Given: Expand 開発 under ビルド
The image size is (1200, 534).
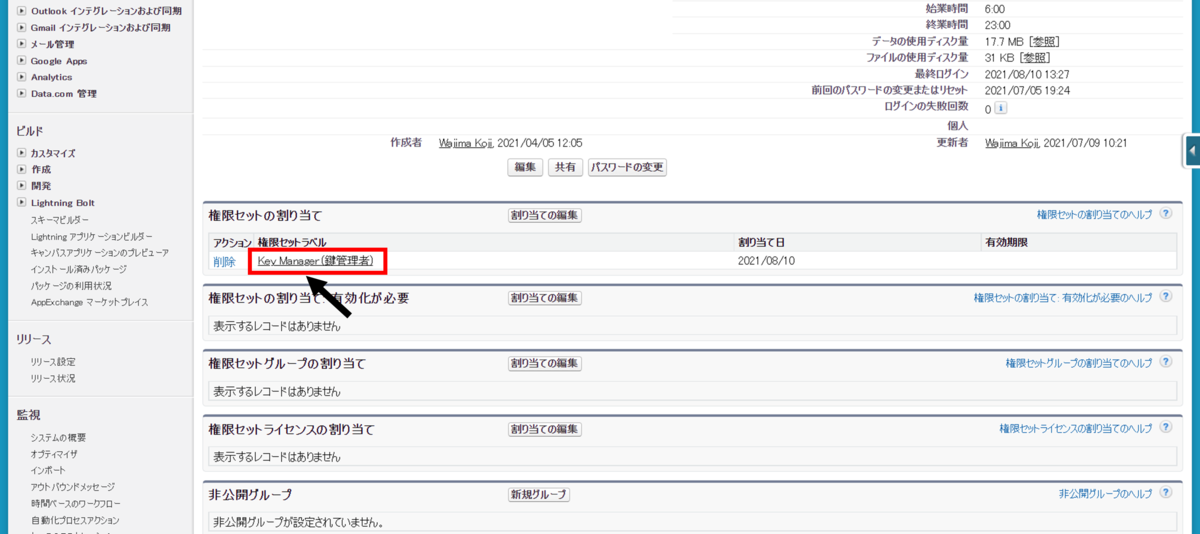Looking at the screenshot, I should click(22, 186).
